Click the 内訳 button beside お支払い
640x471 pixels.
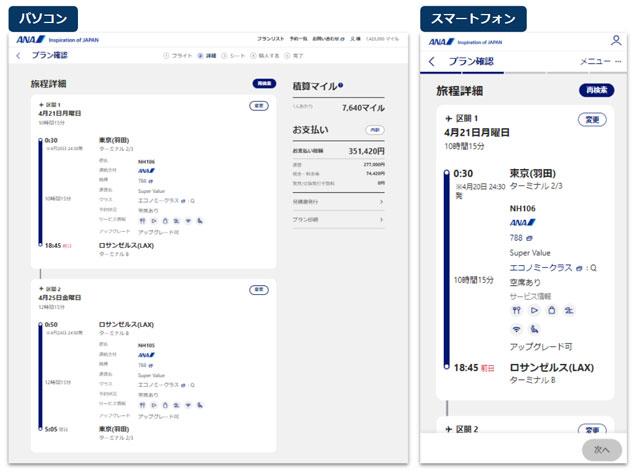point(375,130)
